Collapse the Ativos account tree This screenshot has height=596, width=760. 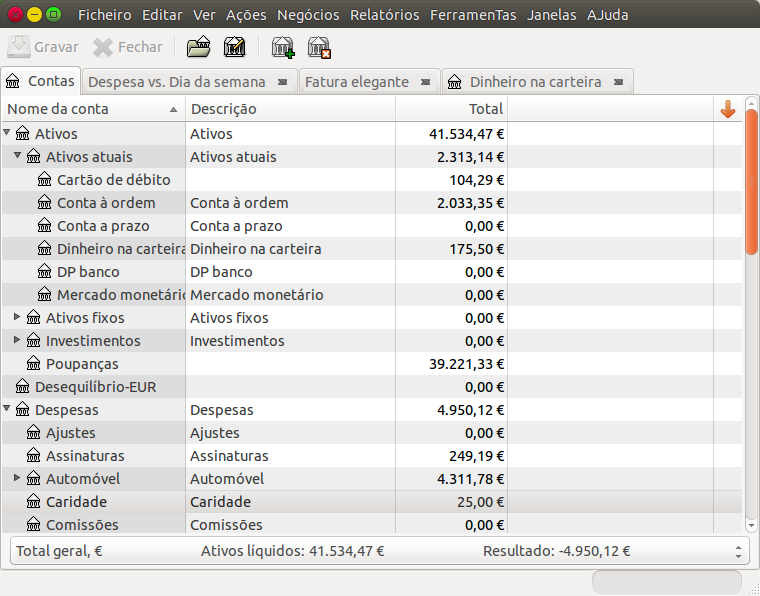tap(8, 133)
